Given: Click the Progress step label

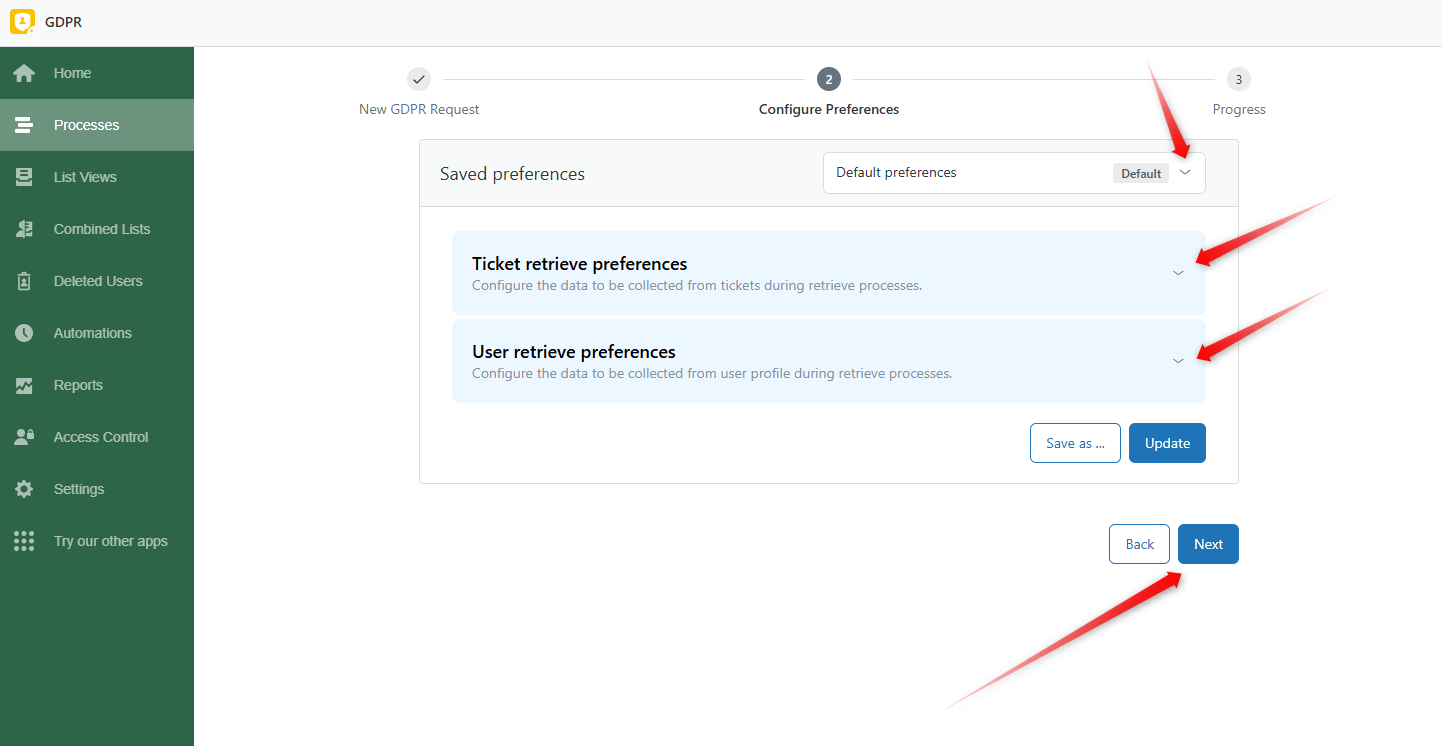Looking at the screenshot, I should 1239,109.
